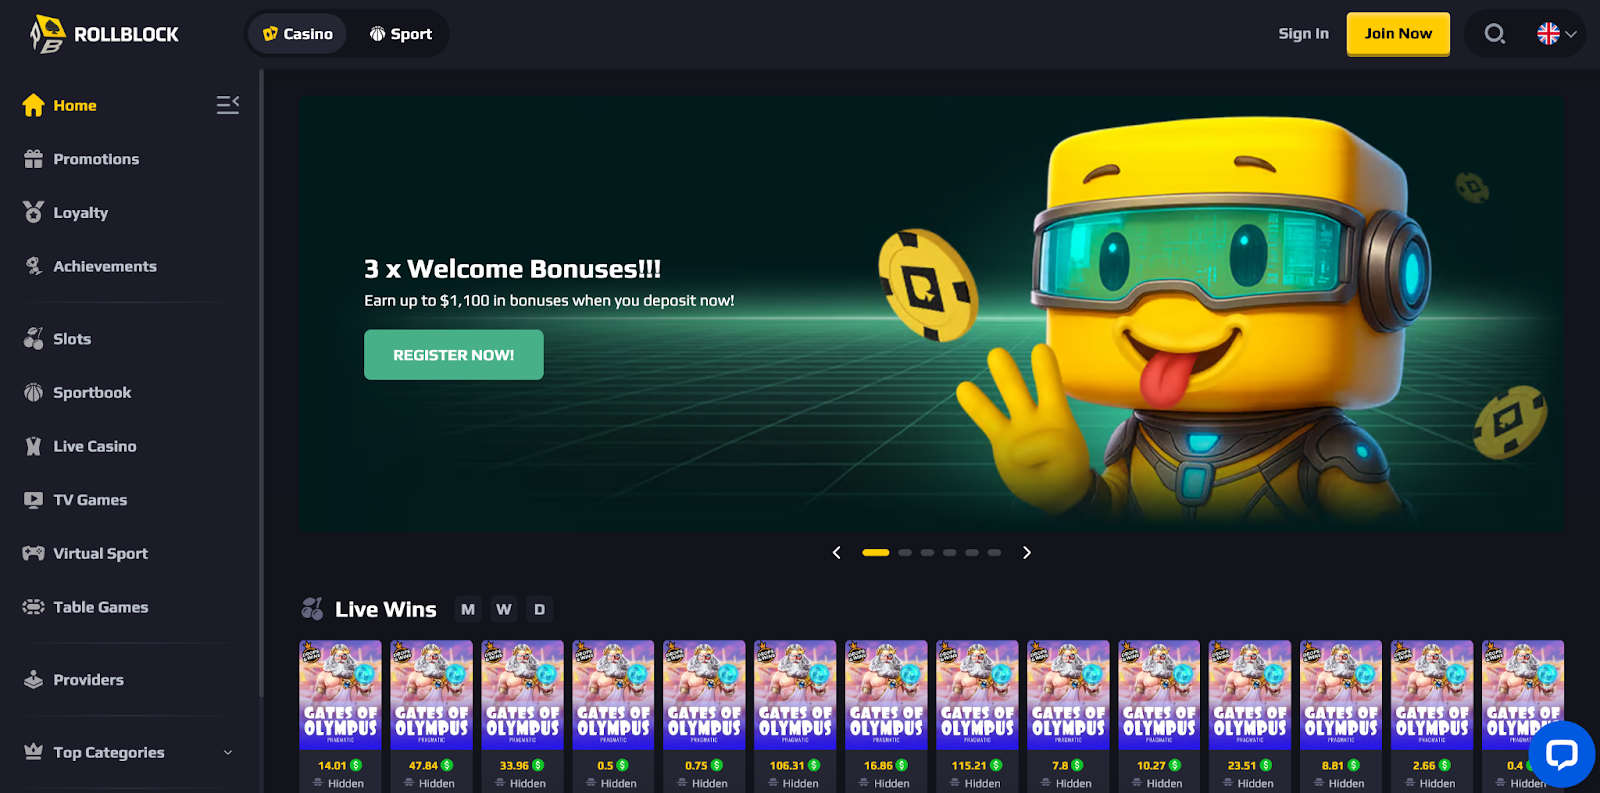Switch to the Sport tab
The height and width of the screenshot is (793, 1600).
pyautogui.click(x=400, y=34)
